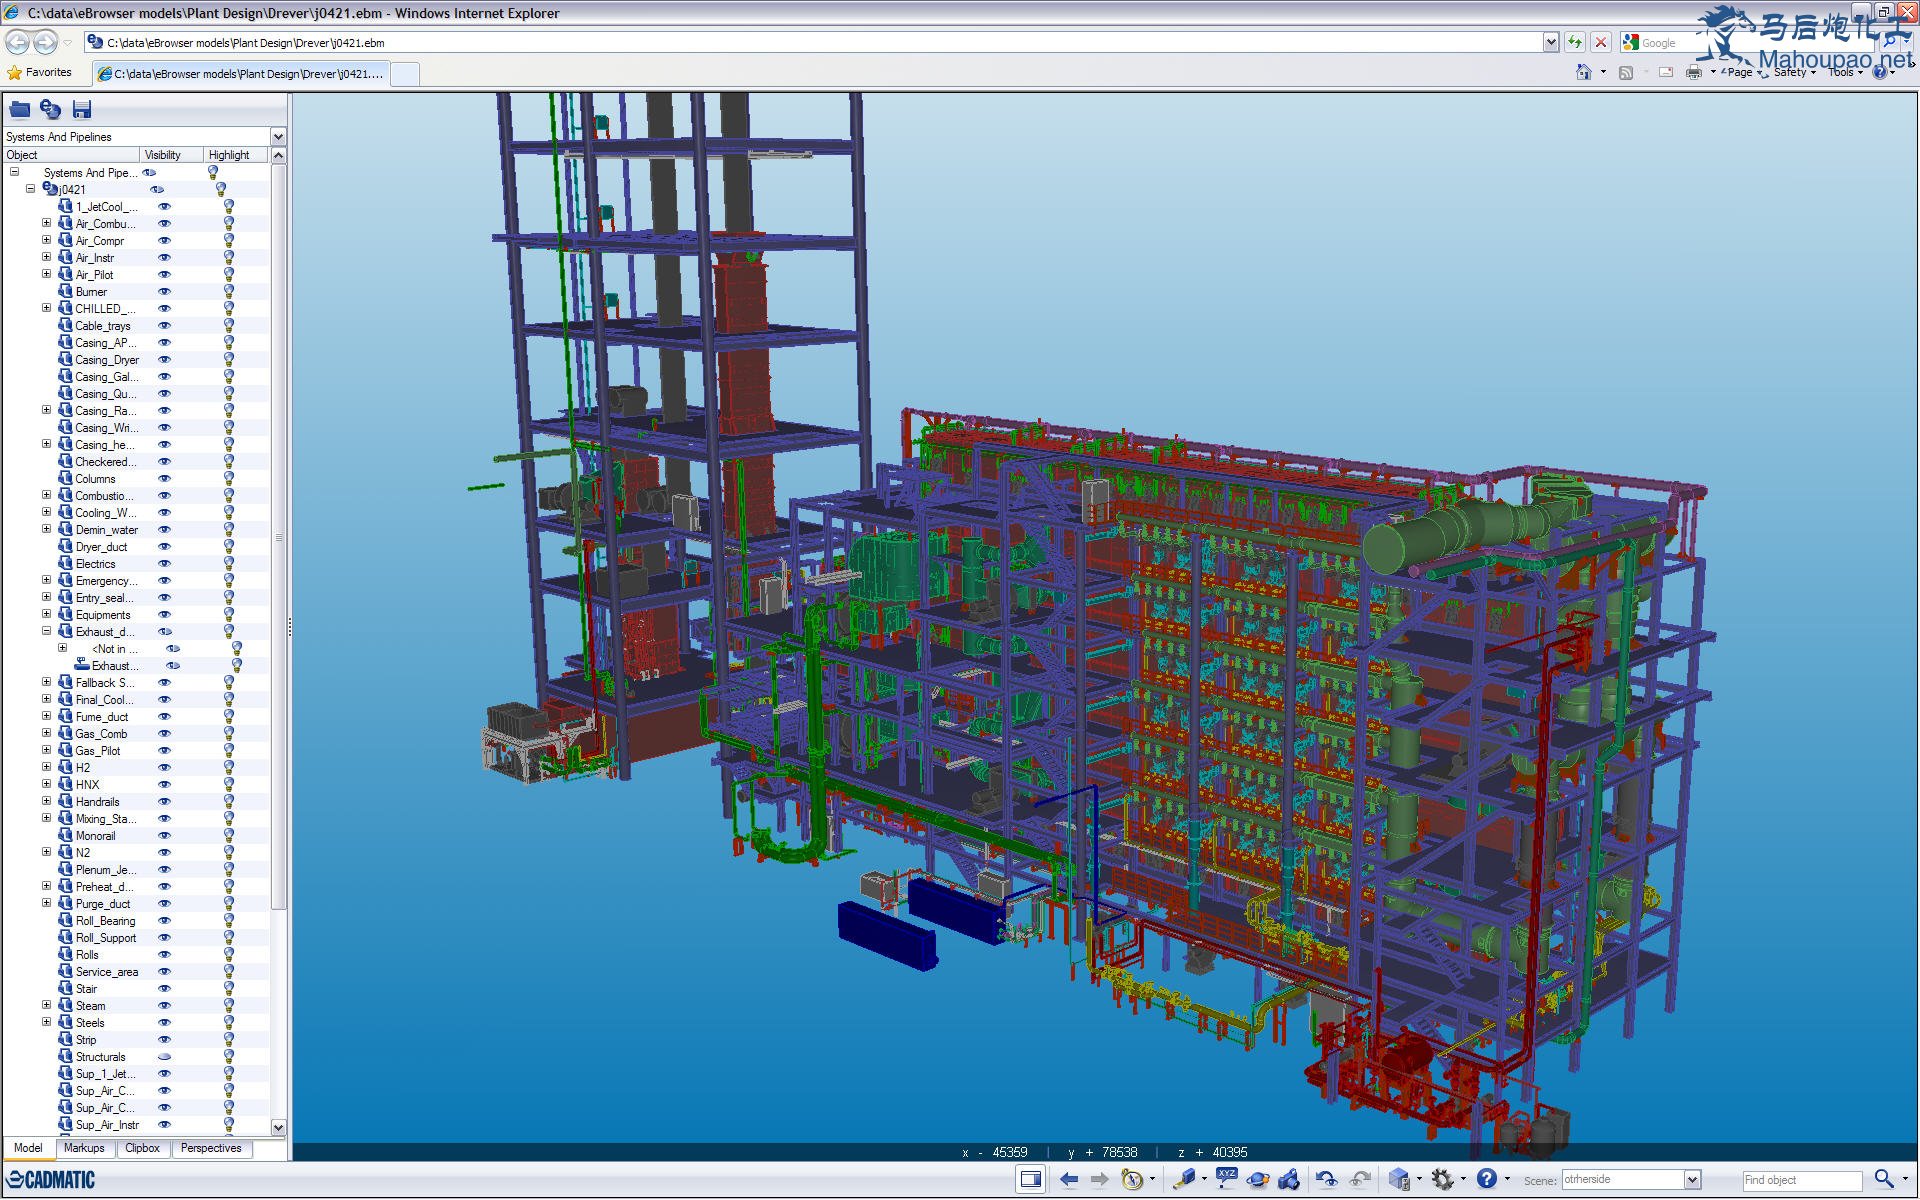Toggle highlight bulb for Handrails
1920x1200 pixels.
[228, 802]
